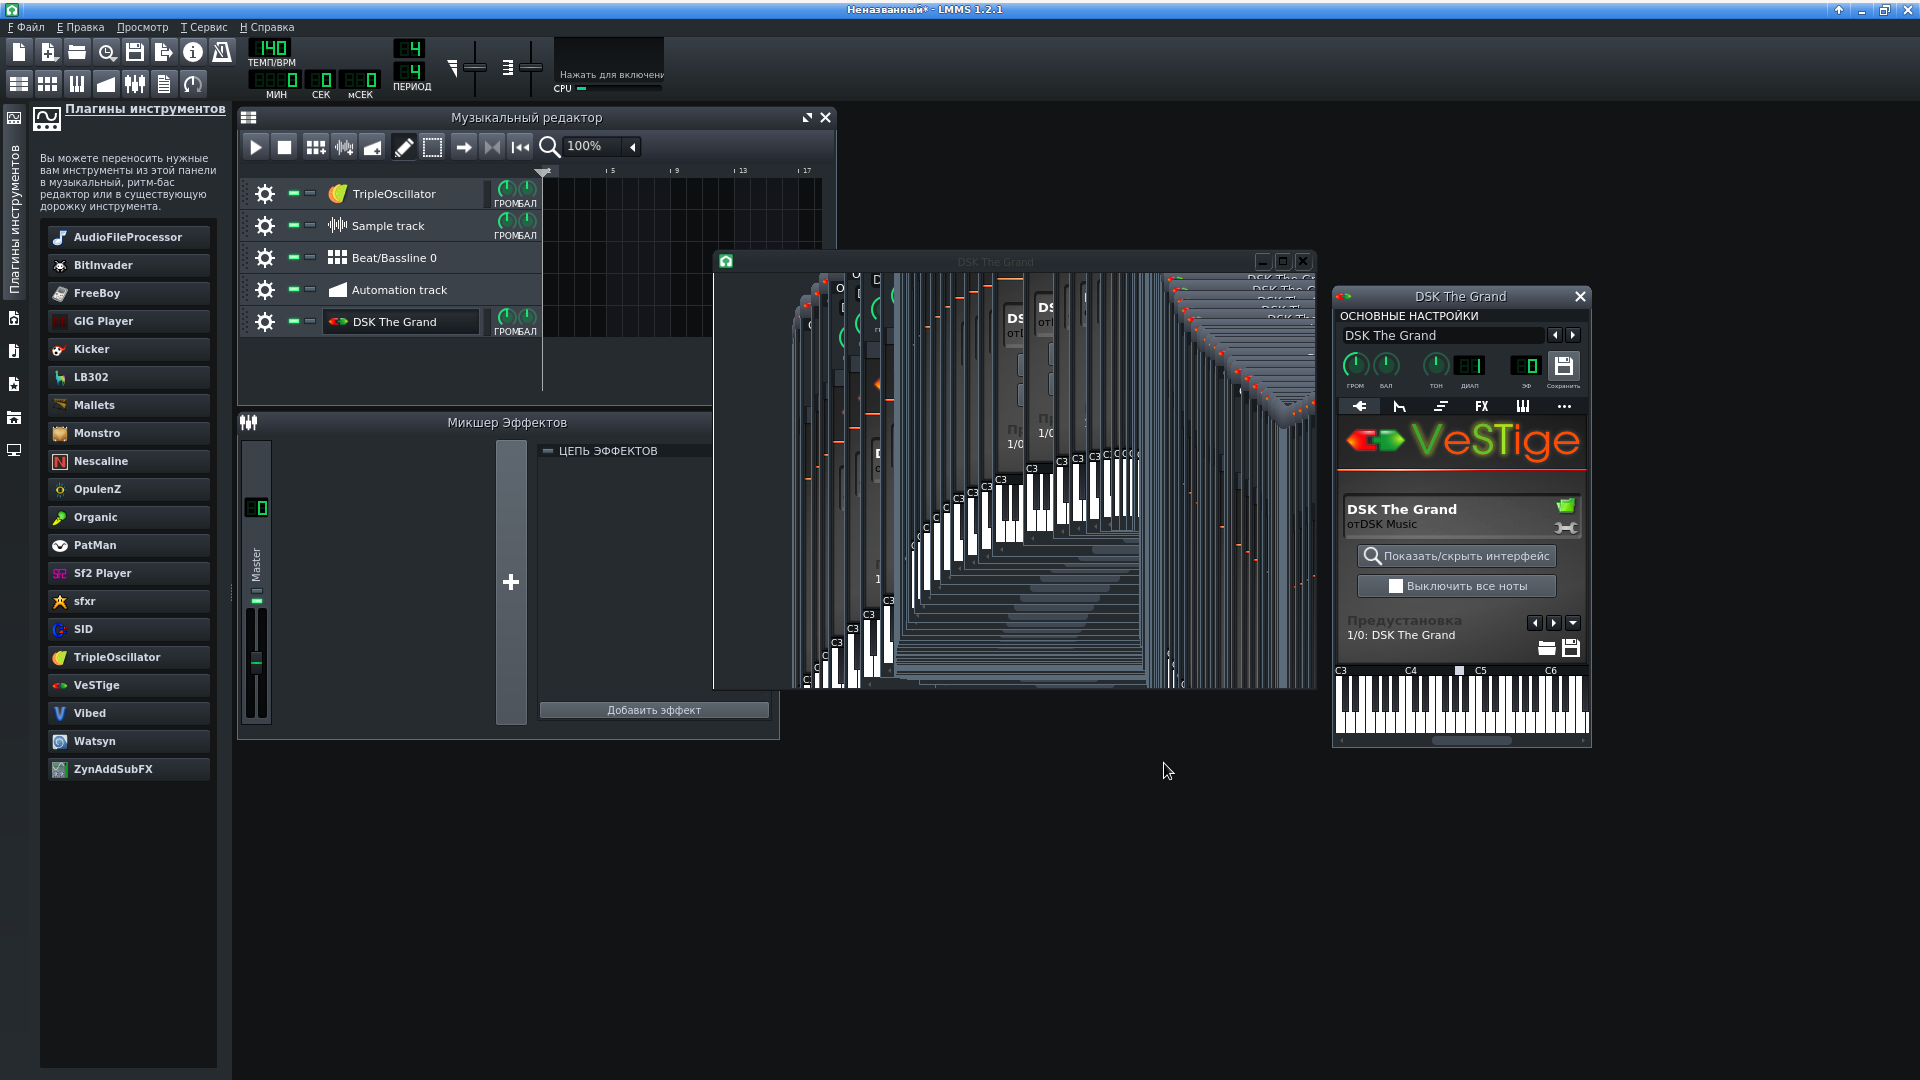The height and width of the screenshot is (1080, 1920).
Task: Mute the TripleOscillator track
Action: [293, 193]
